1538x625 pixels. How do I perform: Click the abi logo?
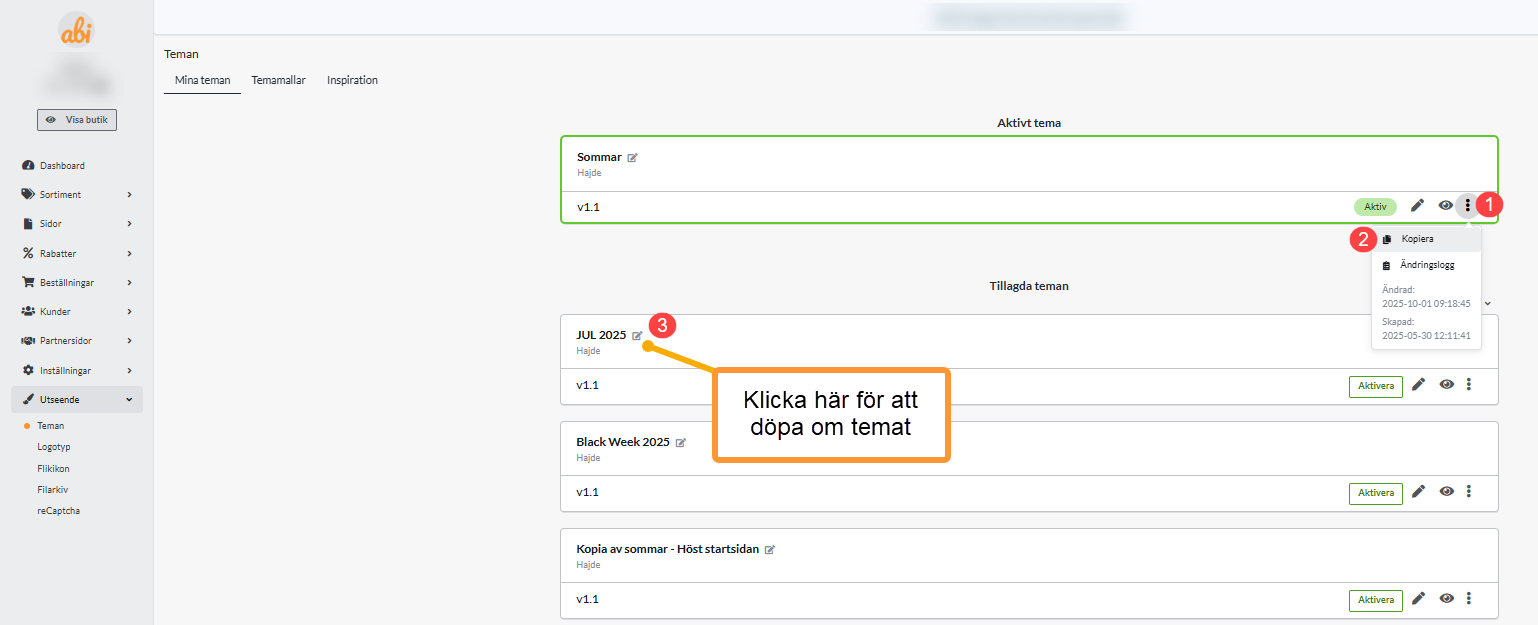(x=76, y=31)
